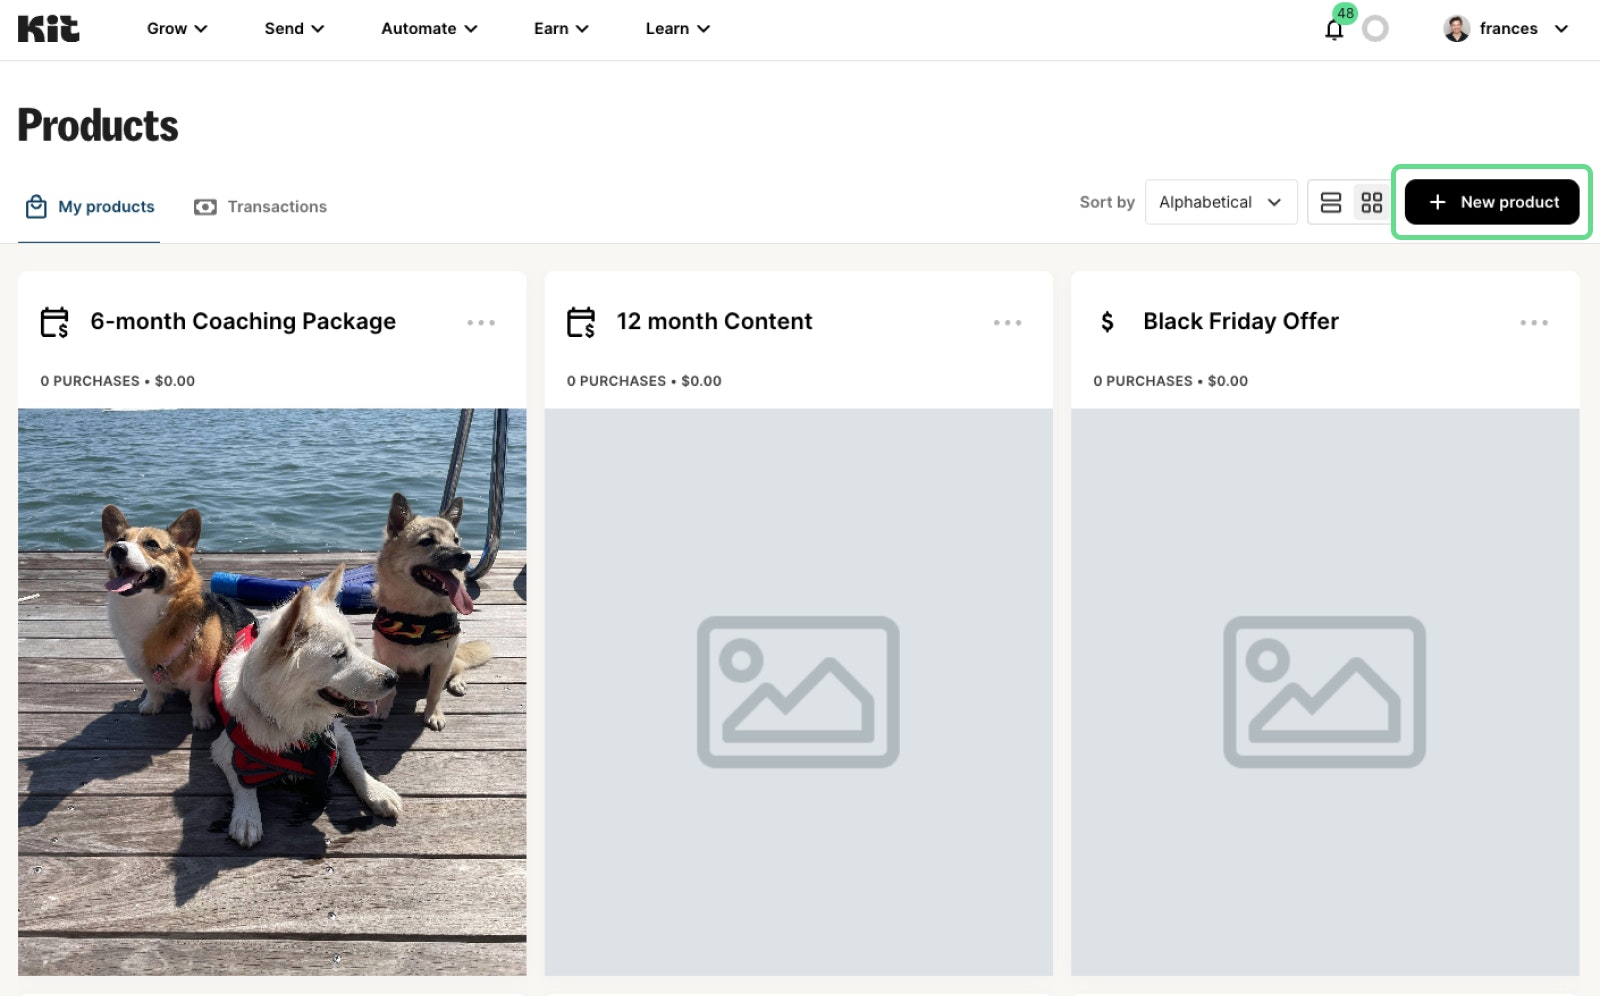Click the New product button

[x=1491, y=202]
